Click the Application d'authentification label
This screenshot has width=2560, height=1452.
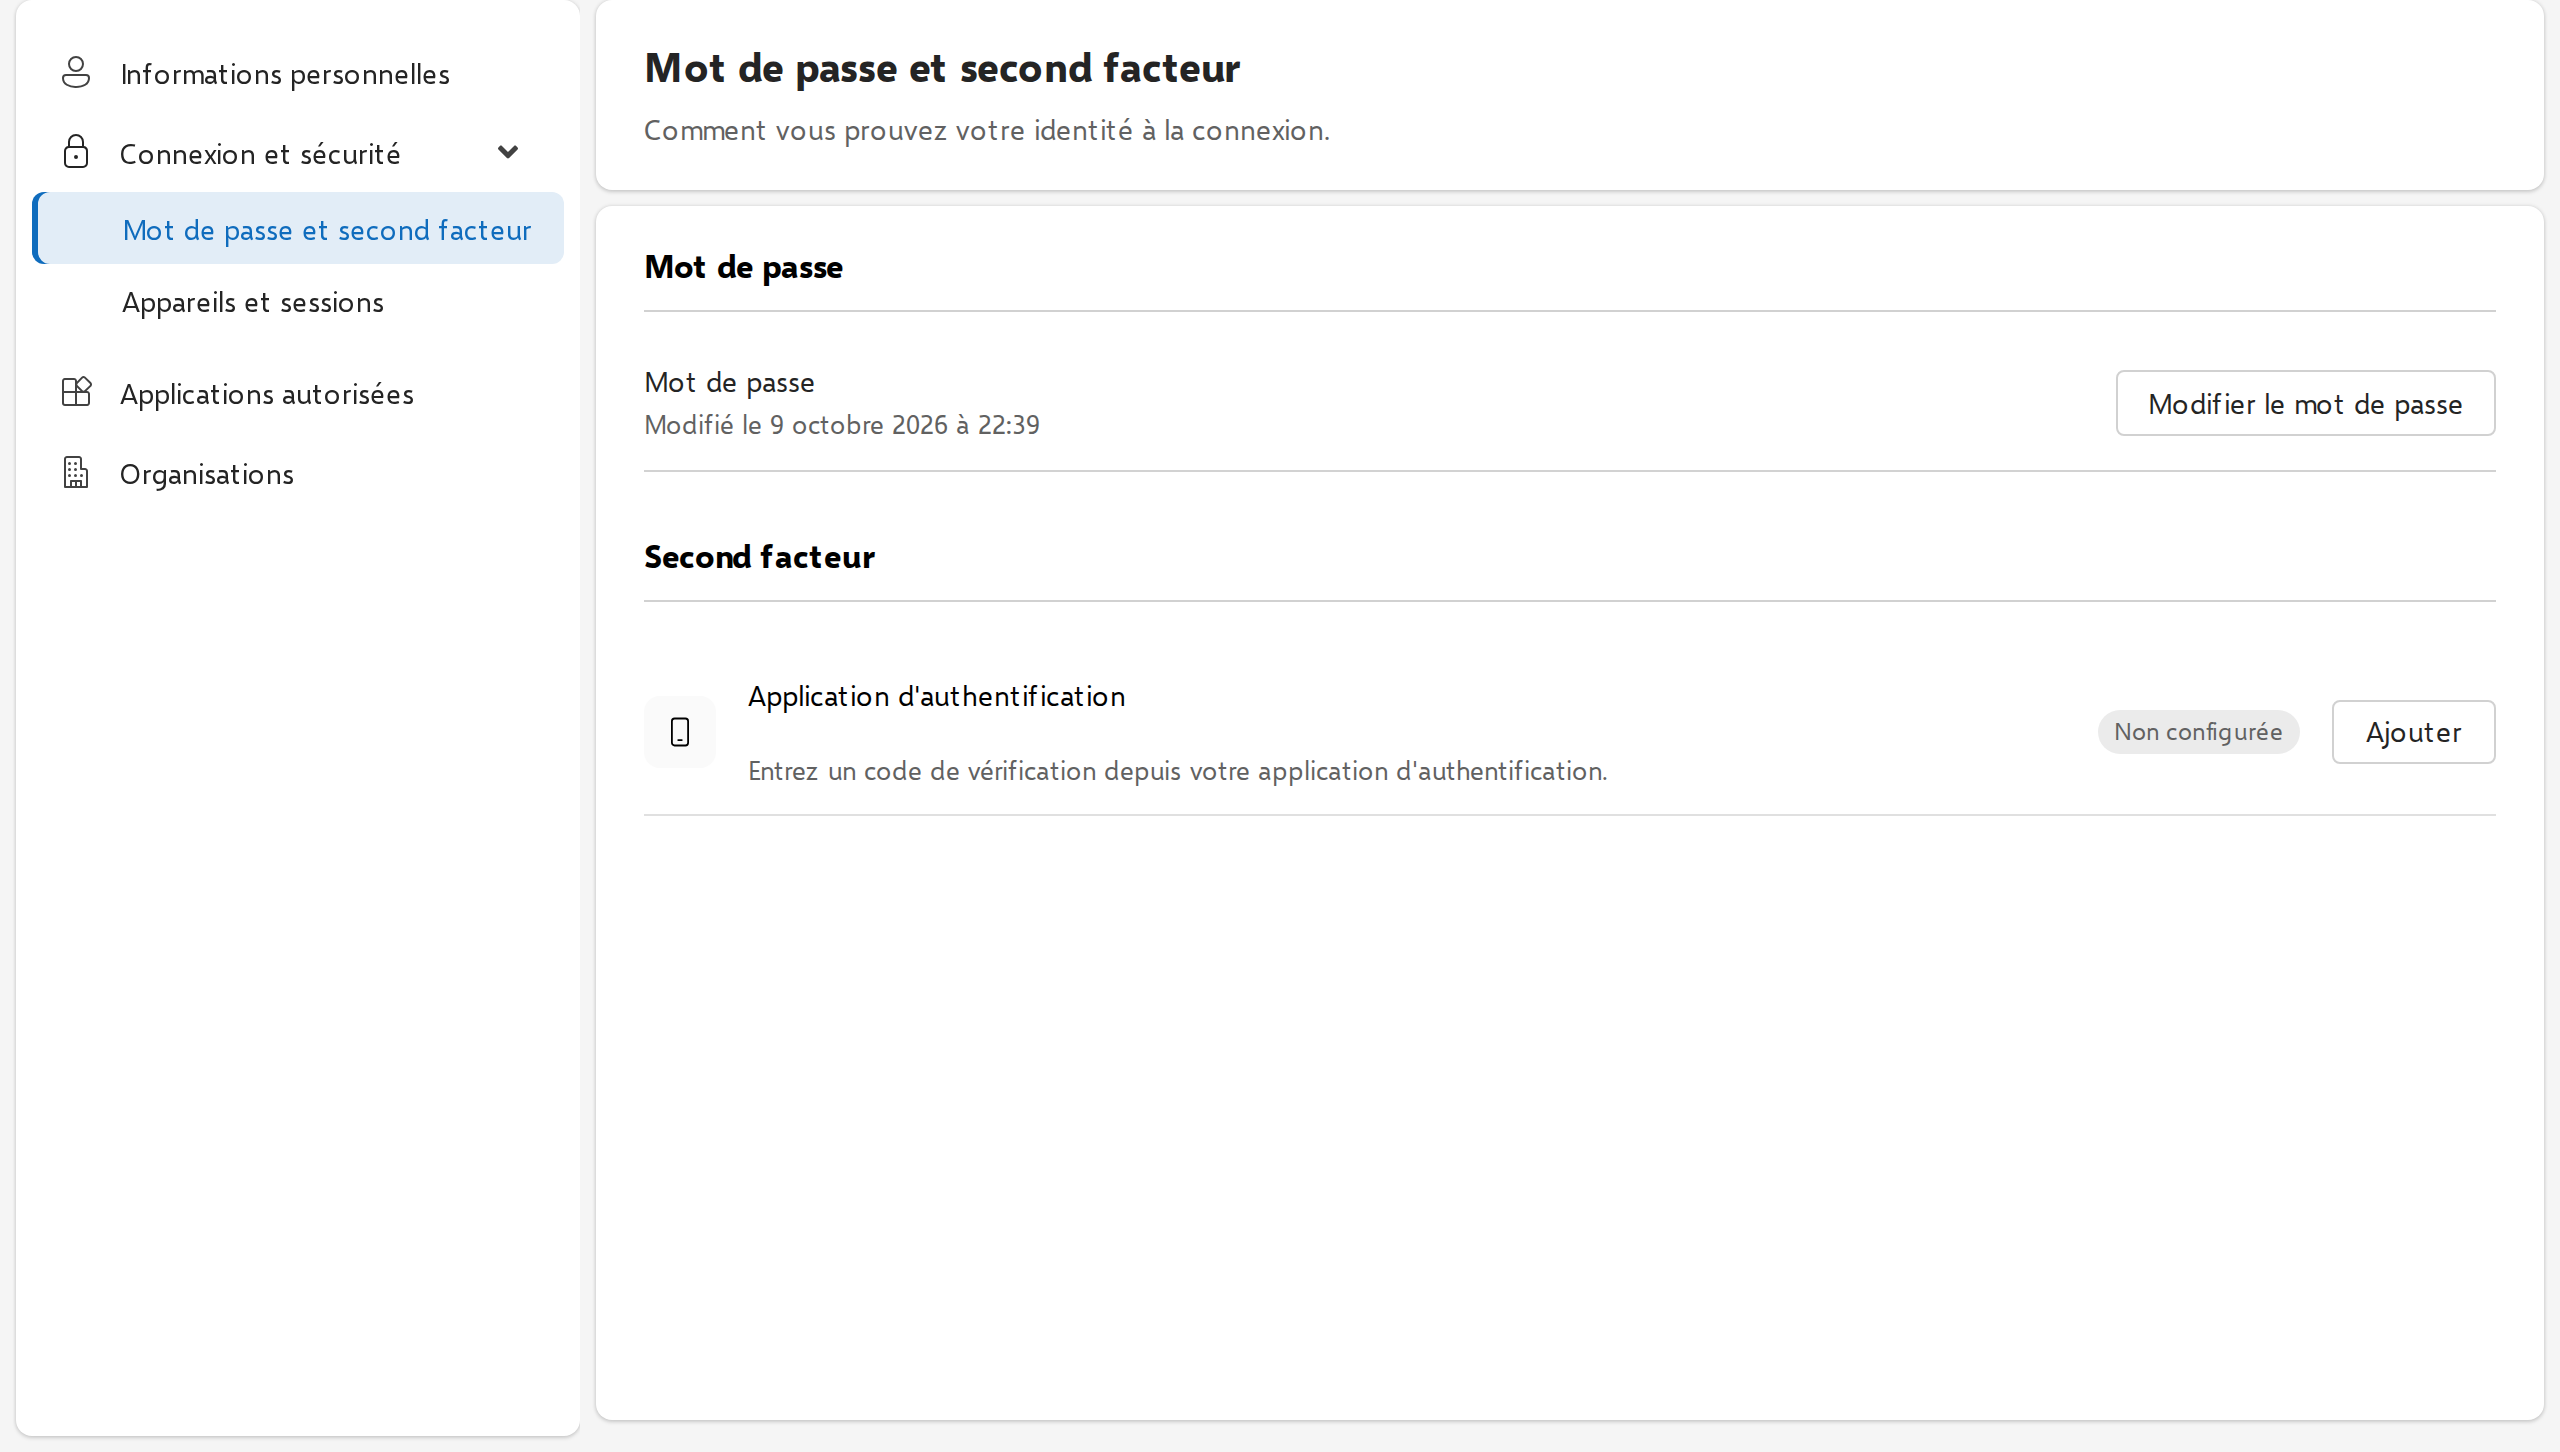click(x=936, y=696)
